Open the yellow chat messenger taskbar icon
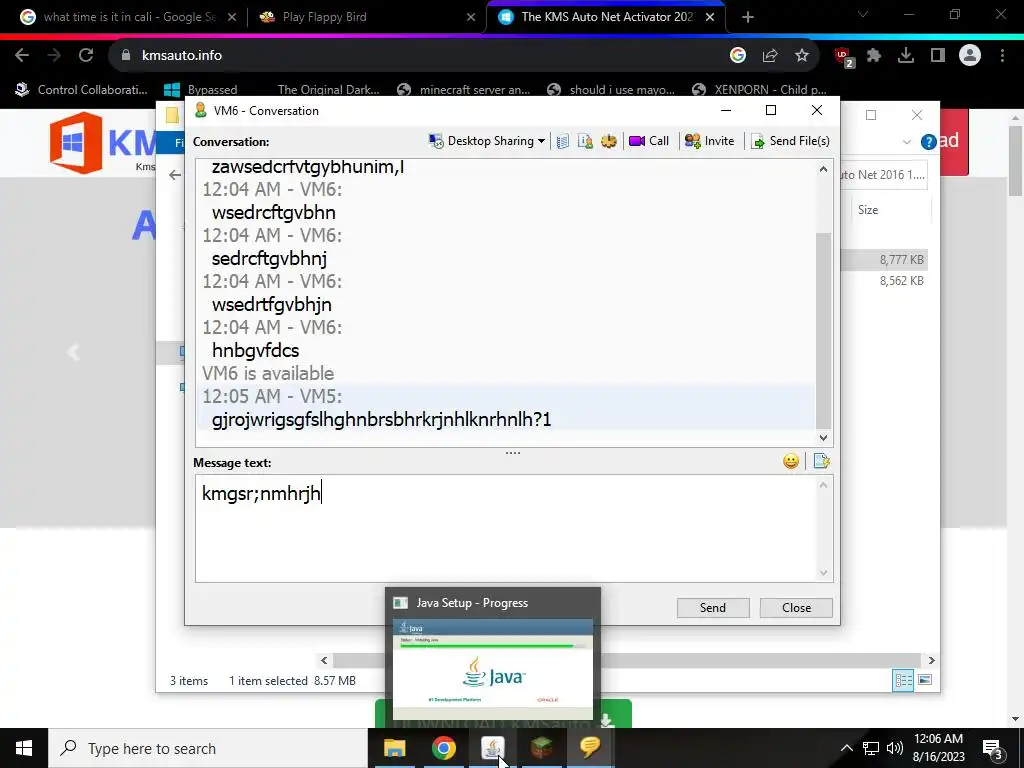The height and width of the screenshot is (768, 1024). pos(590,748)
